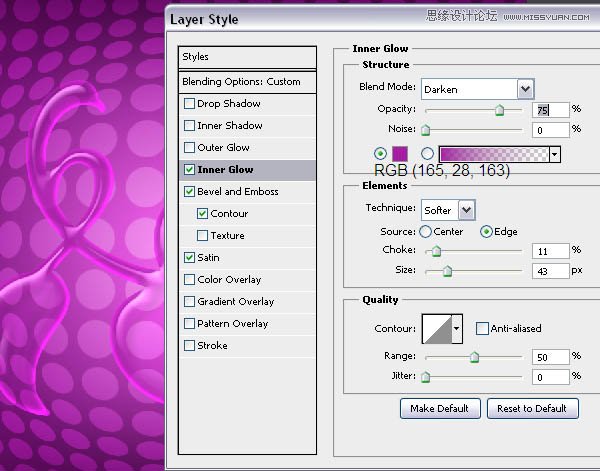Click the Opacity slider handle
The height and width of the screenshot is (471, 600).
[500, 111]
